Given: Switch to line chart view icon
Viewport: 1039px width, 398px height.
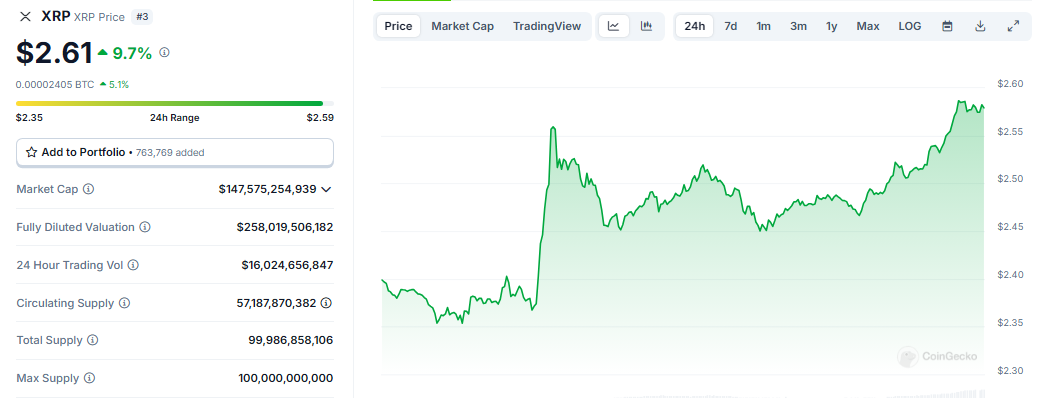Looking at the screenshot, I should coord(614,26).
